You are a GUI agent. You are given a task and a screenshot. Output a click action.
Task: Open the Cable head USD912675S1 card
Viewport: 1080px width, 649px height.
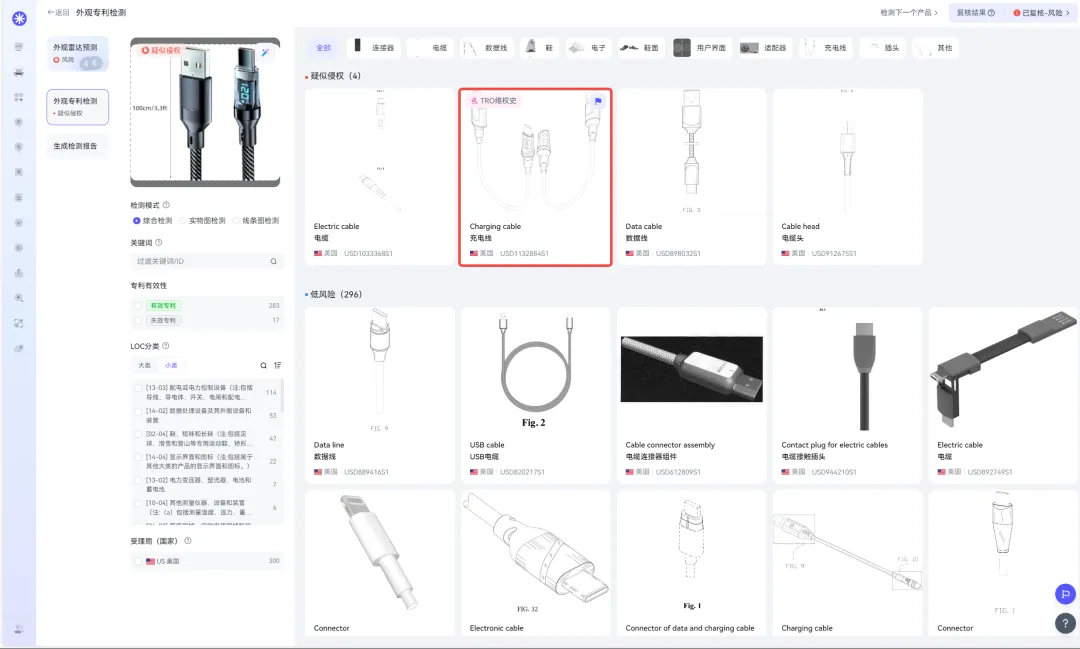(x=847, y=176)
